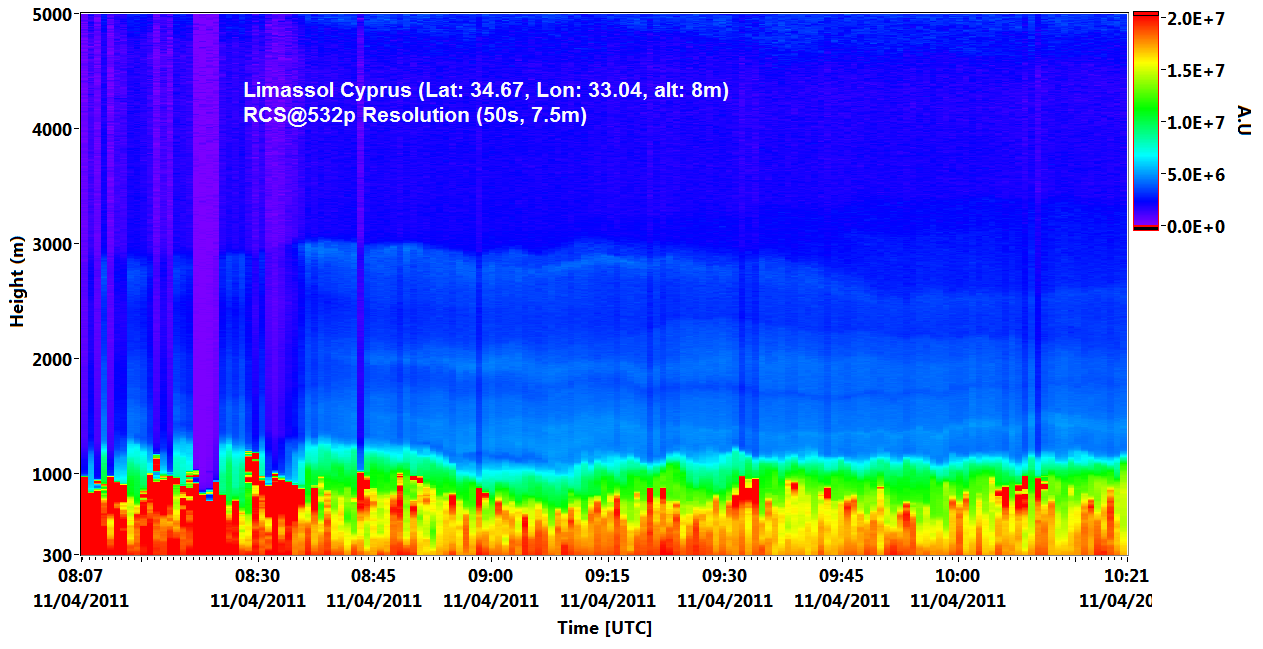Click the 08:07 start time tick label

click(81, 576)
